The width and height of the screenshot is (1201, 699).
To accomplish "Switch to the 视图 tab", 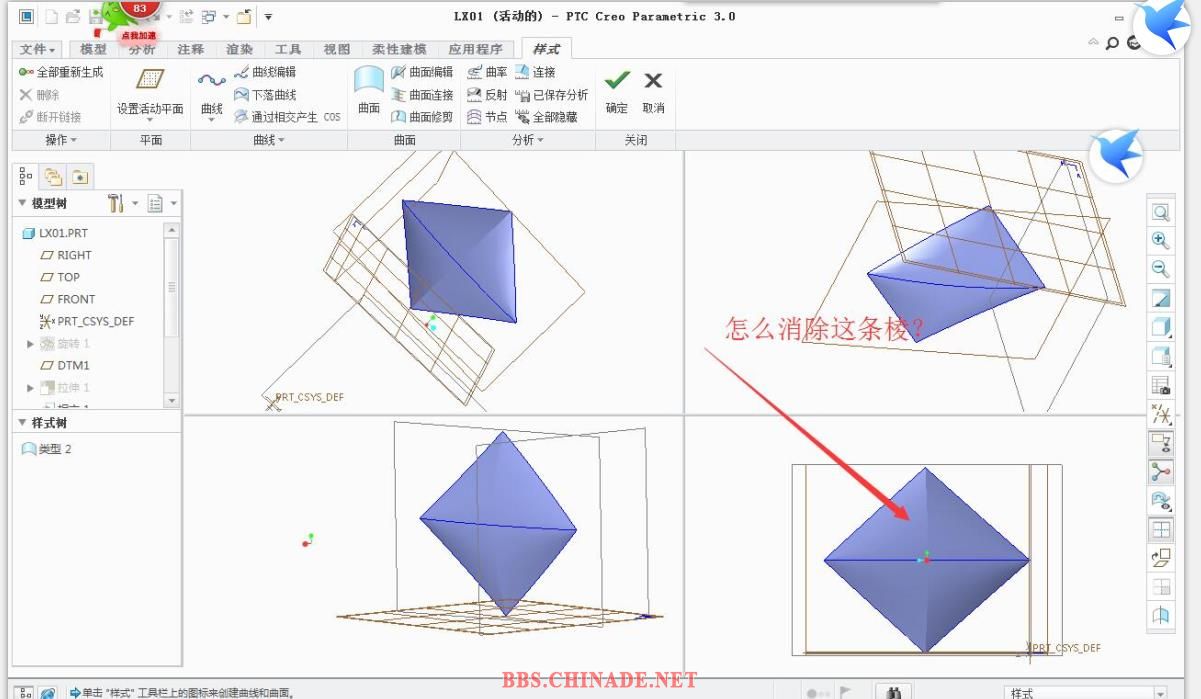I will (337, 49).
